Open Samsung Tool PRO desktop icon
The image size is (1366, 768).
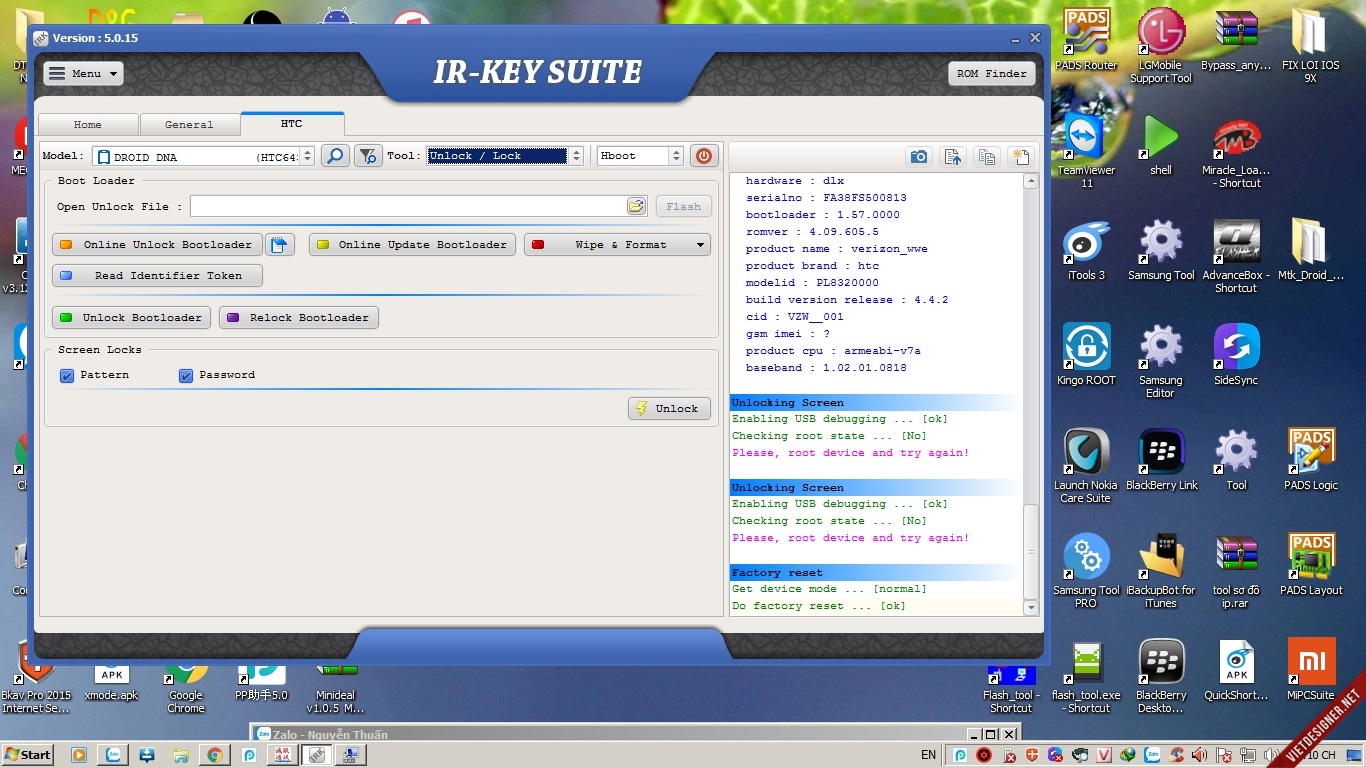coord(1086,571)
